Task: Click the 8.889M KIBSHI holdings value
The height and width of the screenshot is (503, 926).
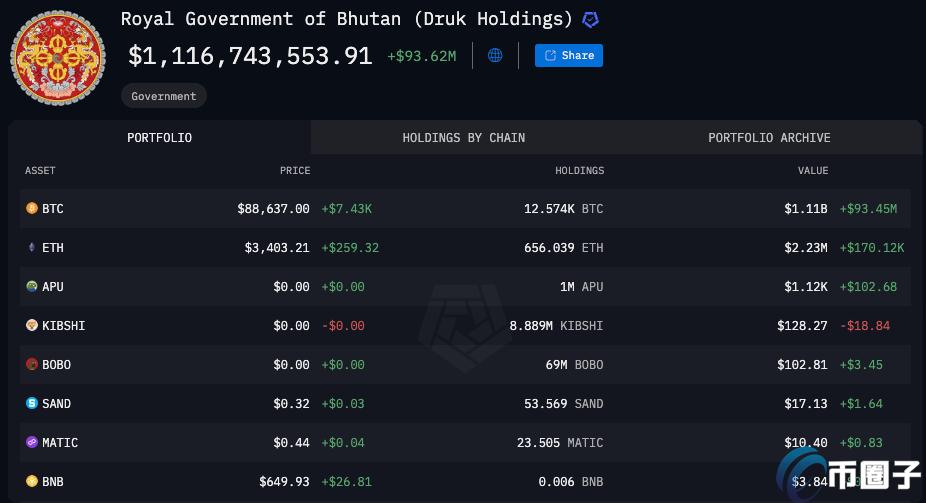Action: 556,325
